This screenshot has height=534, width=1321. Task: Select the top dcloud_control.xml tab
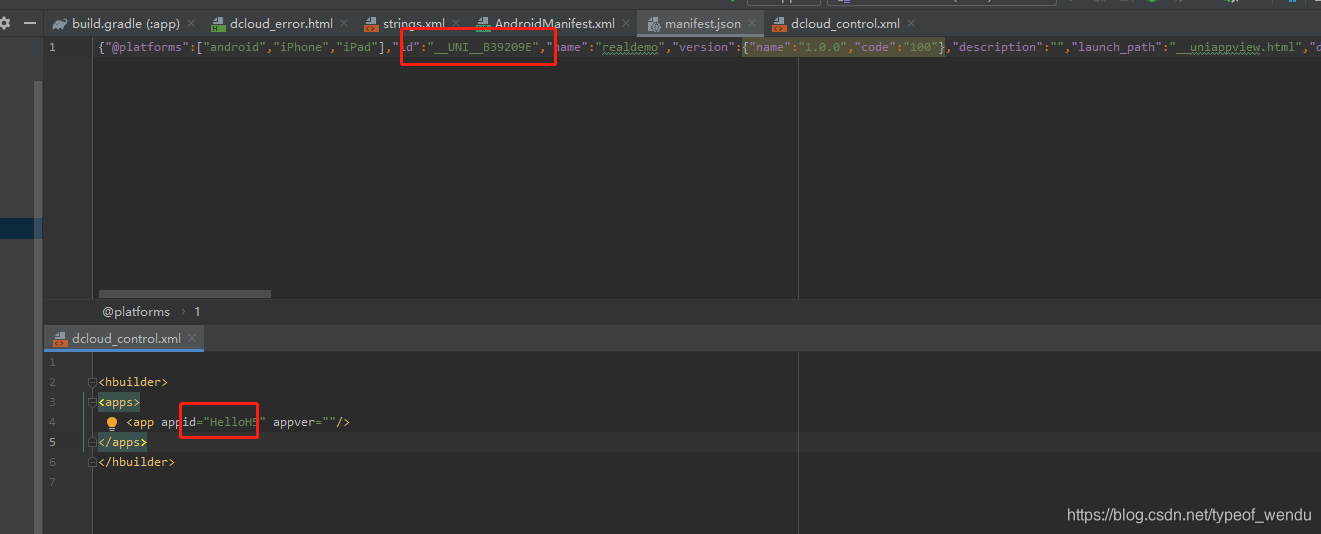pyautogui.click(x=845, y=23)
